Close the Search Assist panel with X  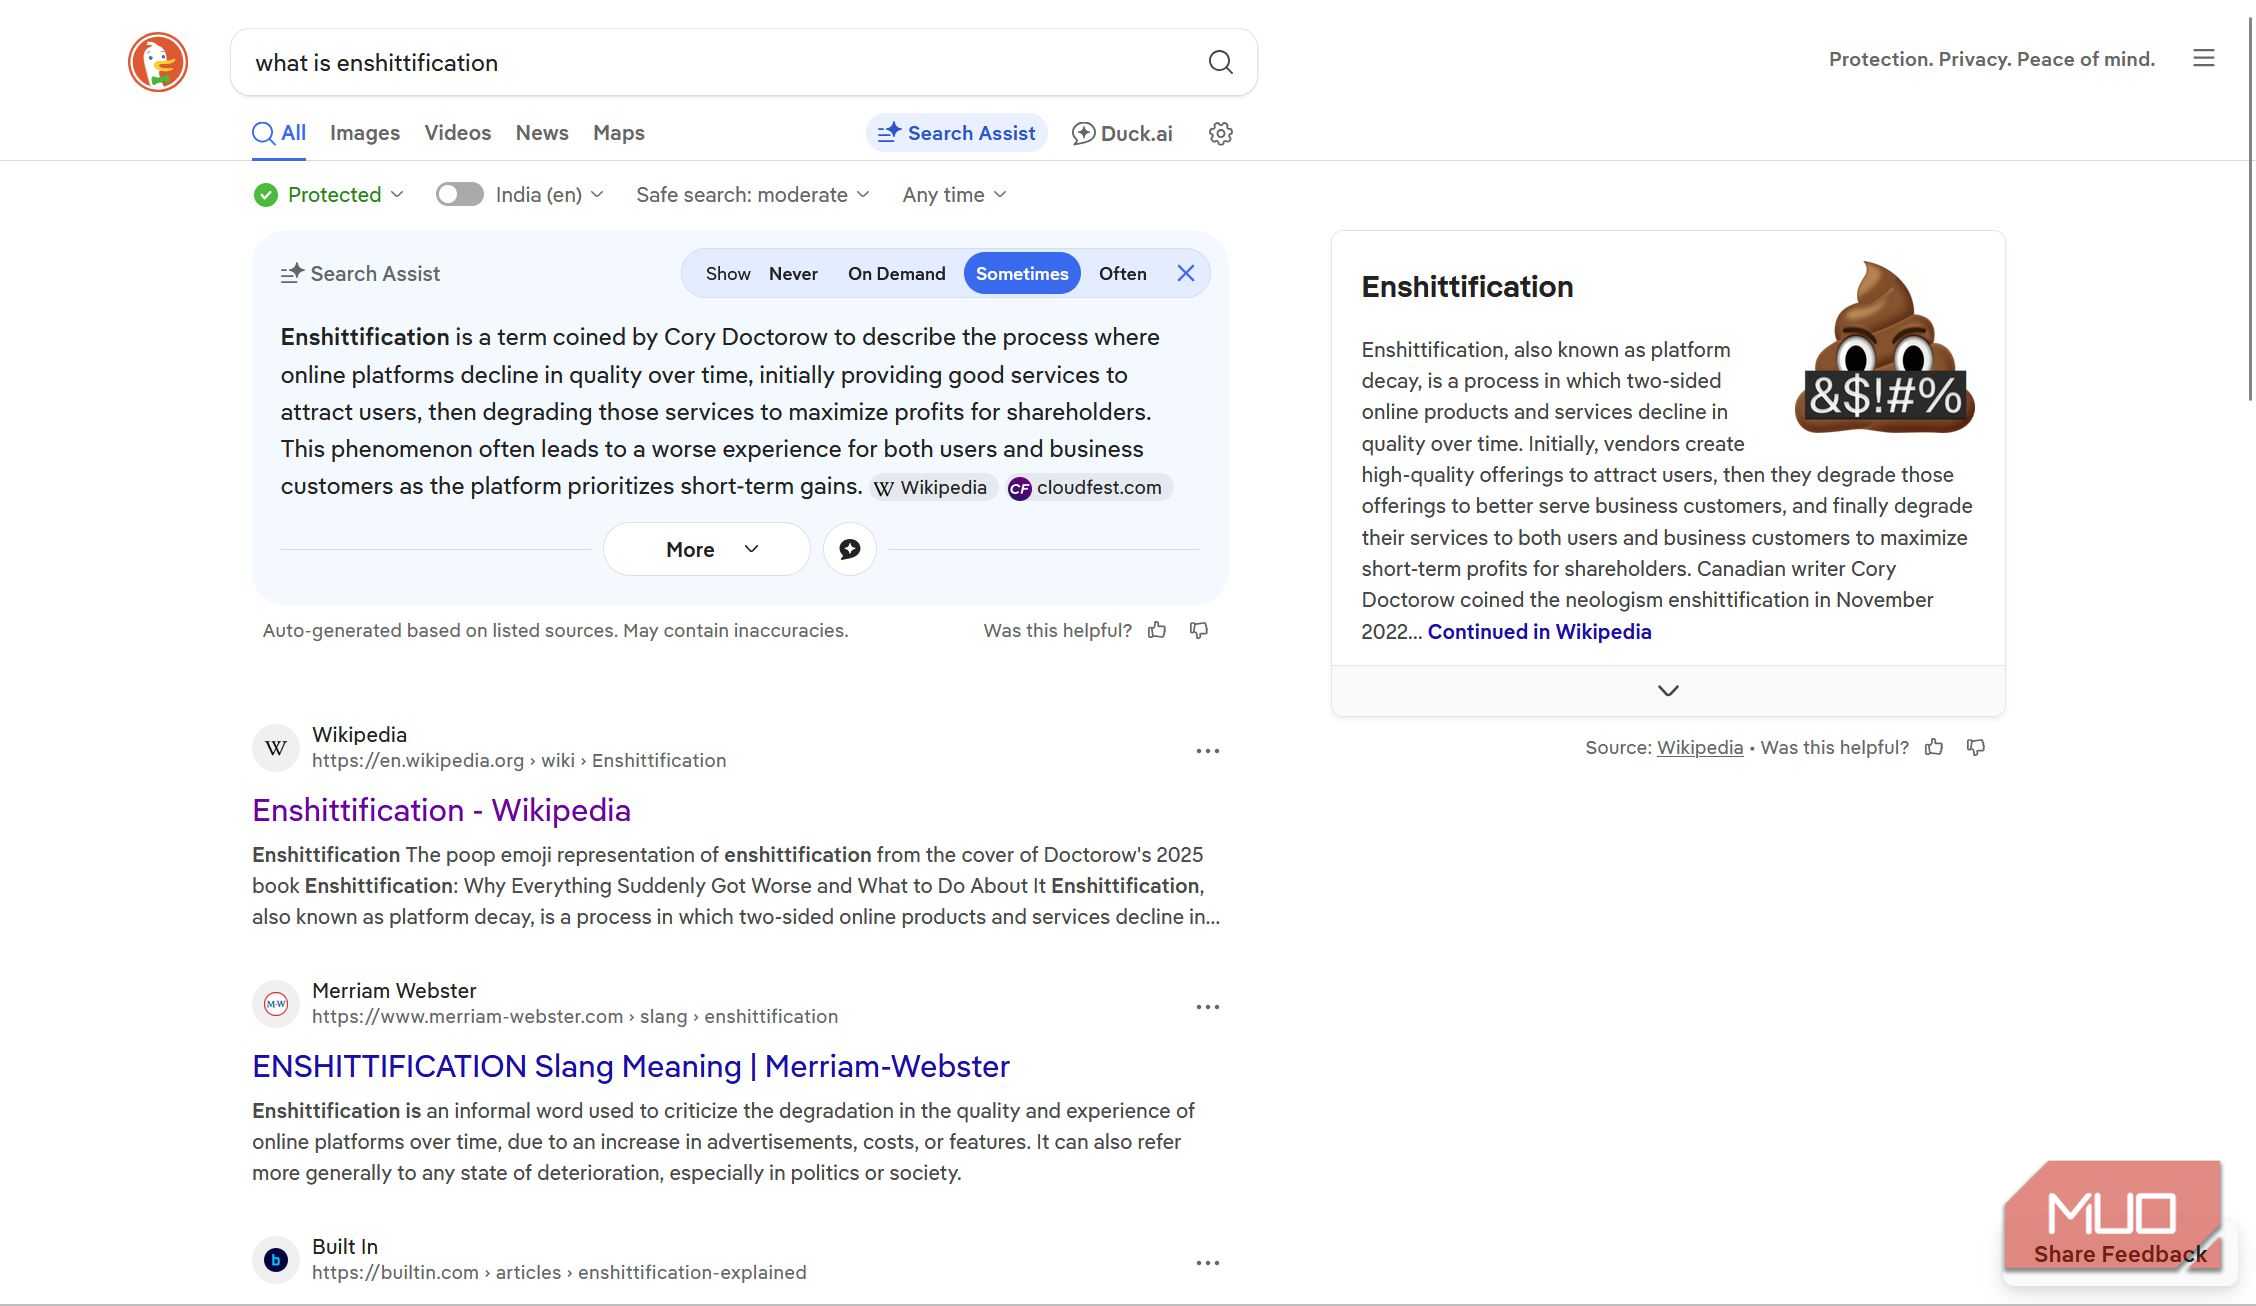tap(1186, 273)
